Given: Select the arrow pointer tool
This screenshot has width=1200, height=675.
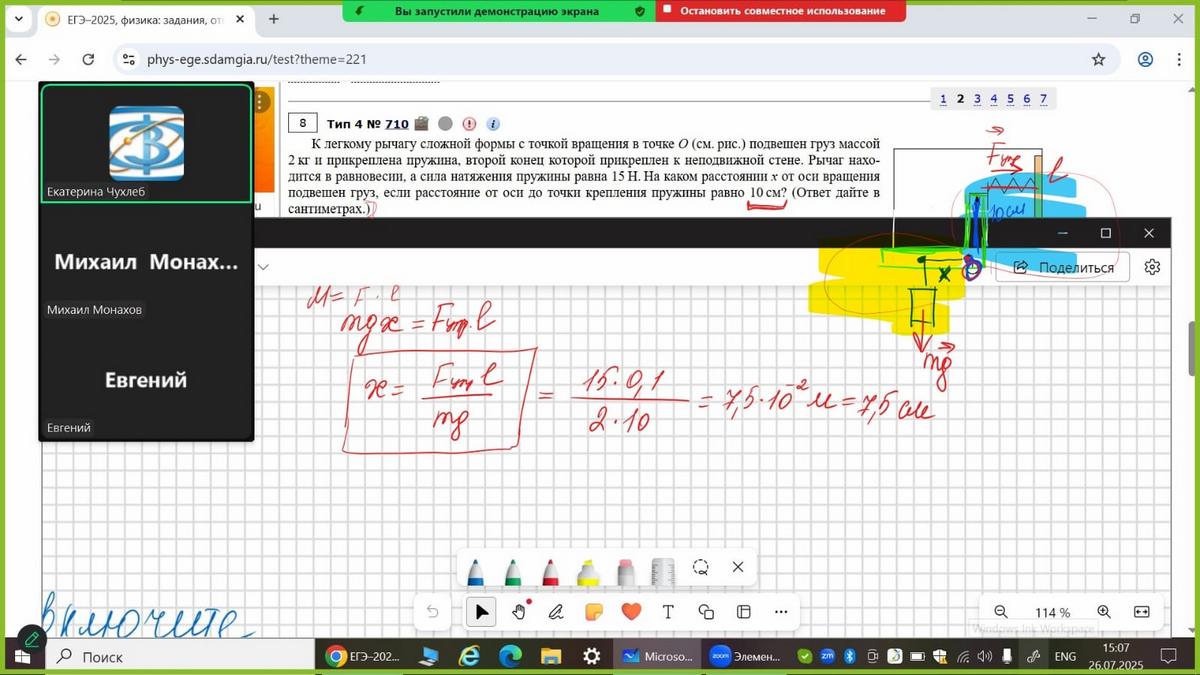Looking at the screenshot, I should 482,612.
